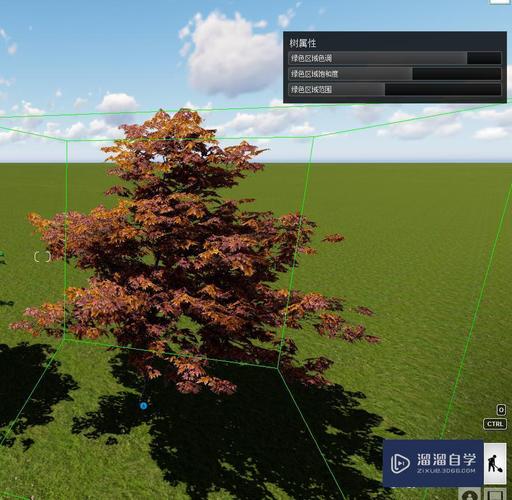This screenshot has width=512, height=500.
Task: Click the white button at top-right corner
Action: (501, 2)
